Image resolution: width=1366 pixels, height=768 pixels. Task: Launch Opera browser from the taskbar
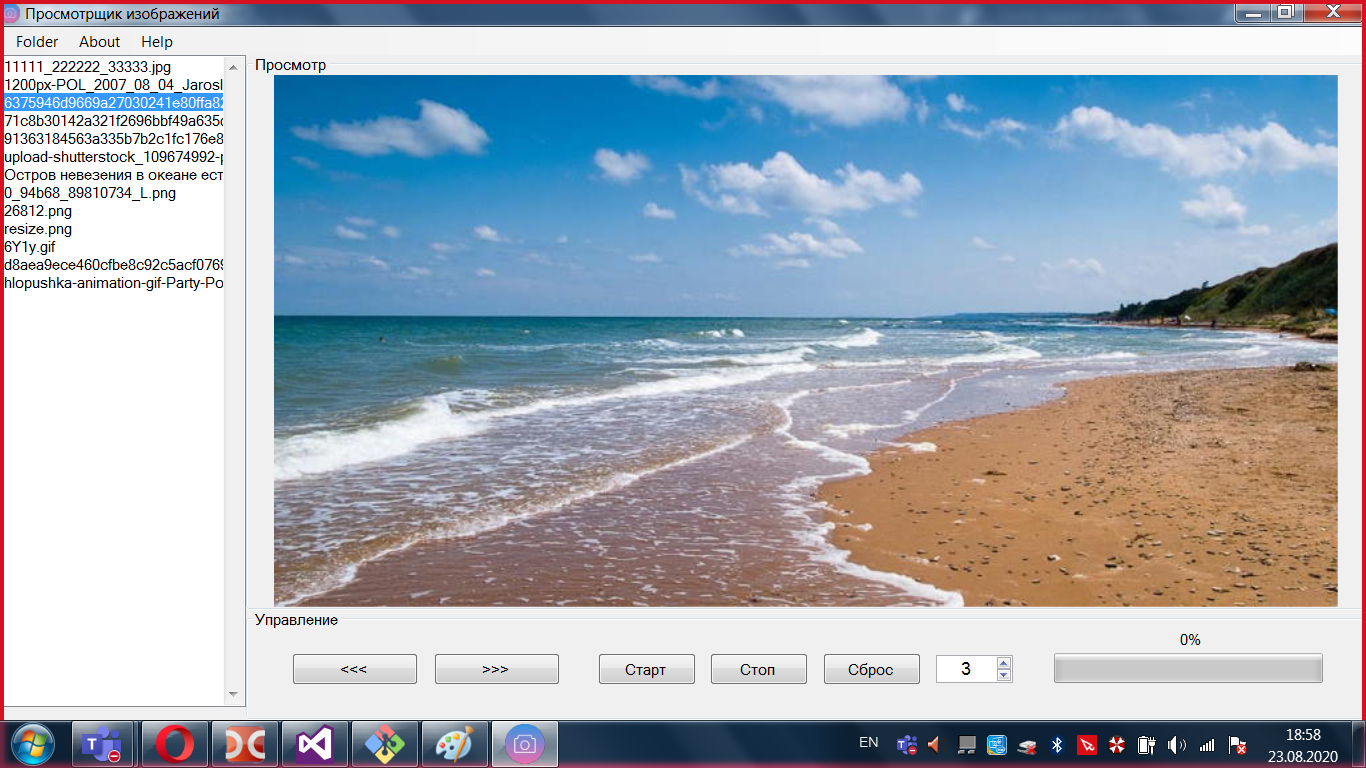pos(174,744)
